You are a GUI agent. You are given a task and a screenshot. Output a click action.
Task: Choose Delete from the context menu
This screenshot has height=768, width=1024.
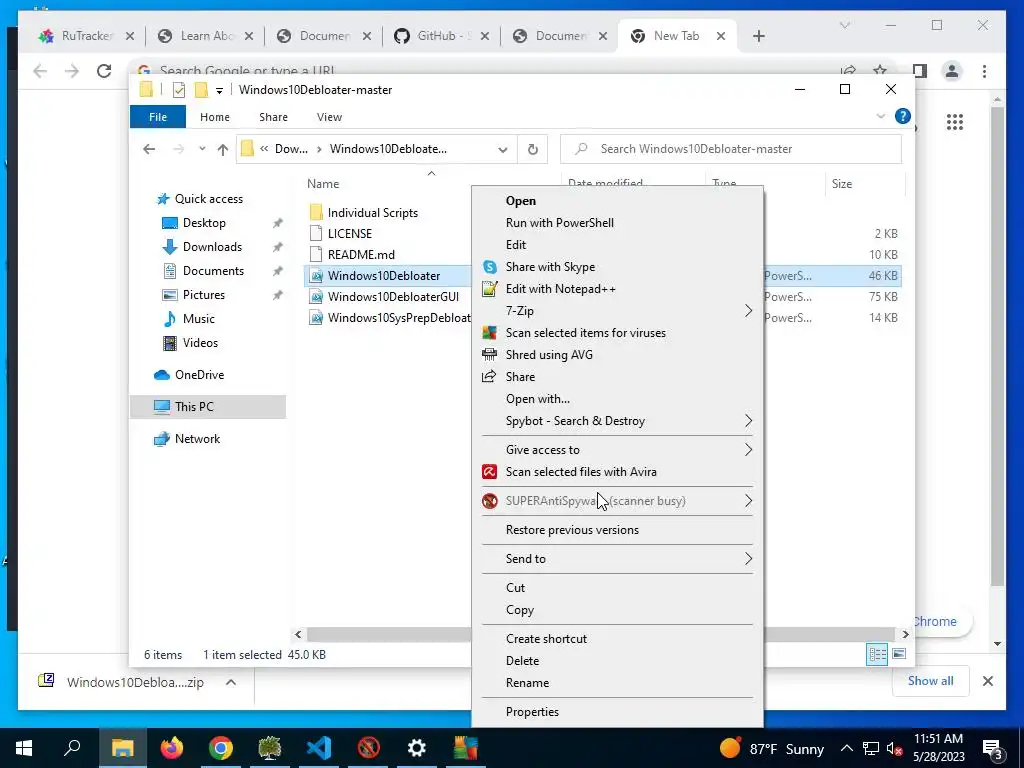(x=522, y=661)
